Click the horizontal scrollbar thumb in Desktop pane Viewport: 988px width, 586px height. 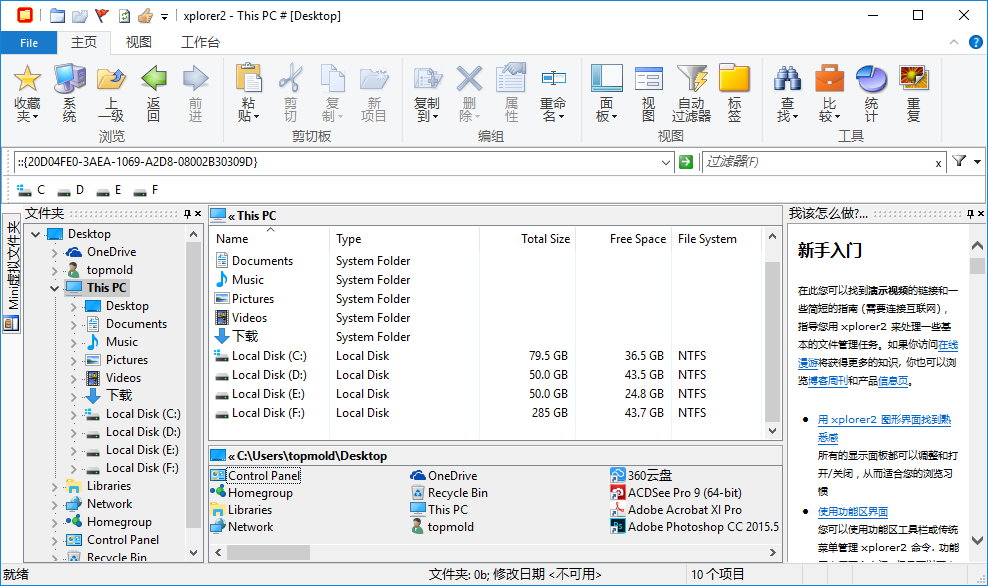(268, 553)
